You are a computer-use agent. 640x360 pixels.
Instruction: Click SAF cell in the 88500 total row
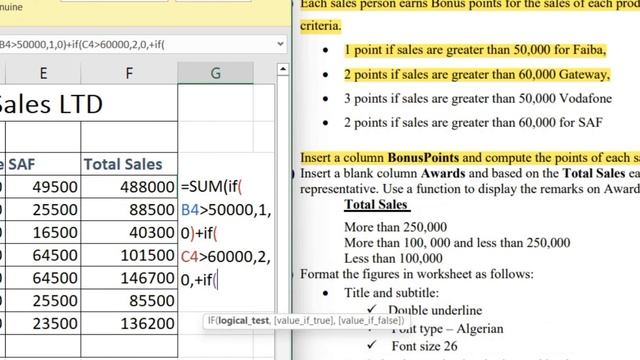(x=43, y=210)
